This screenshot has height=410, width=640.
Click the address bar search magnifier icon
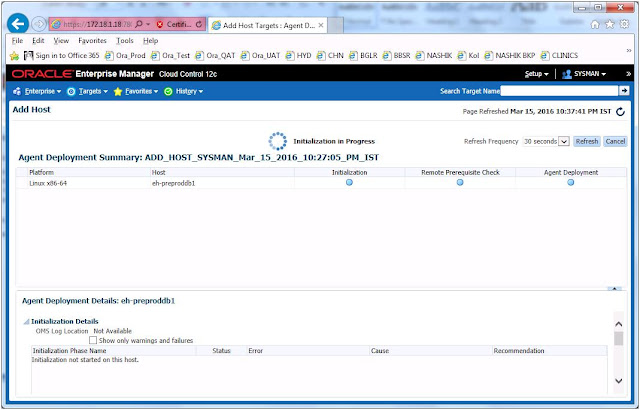(x=139, y=24)
